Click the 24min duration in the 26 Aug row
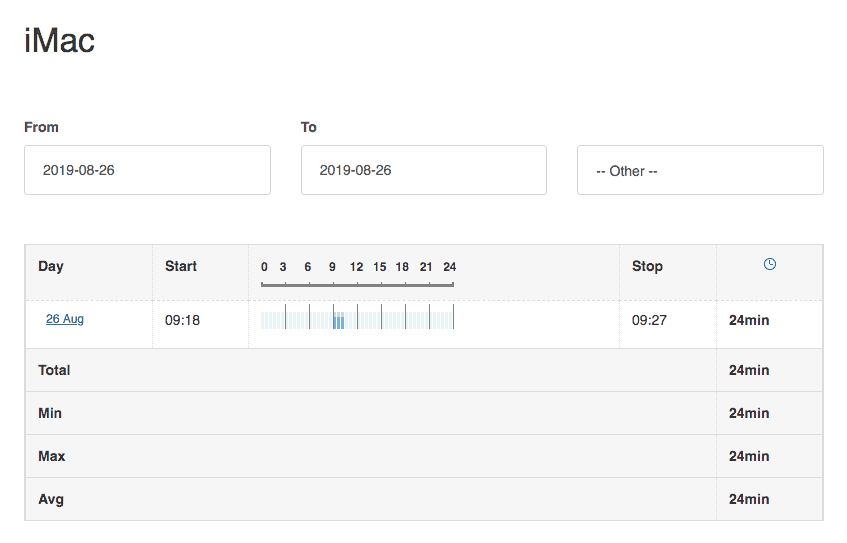Screen dimensions: 847x543 749,321
